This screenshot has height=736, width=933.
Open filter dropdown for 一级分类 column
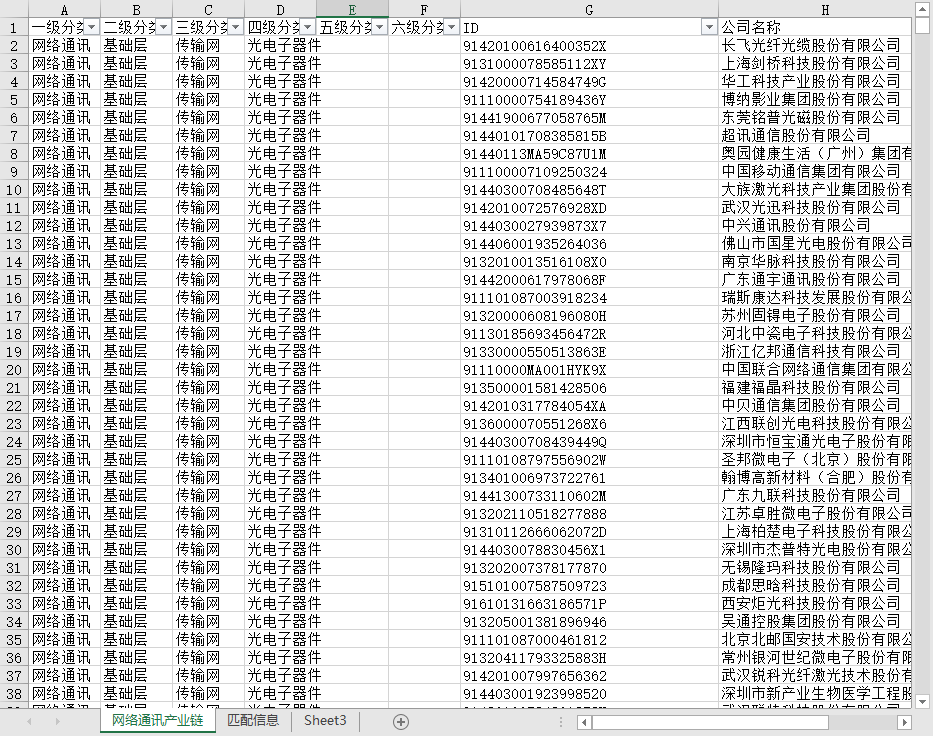(x=91, y=27)
